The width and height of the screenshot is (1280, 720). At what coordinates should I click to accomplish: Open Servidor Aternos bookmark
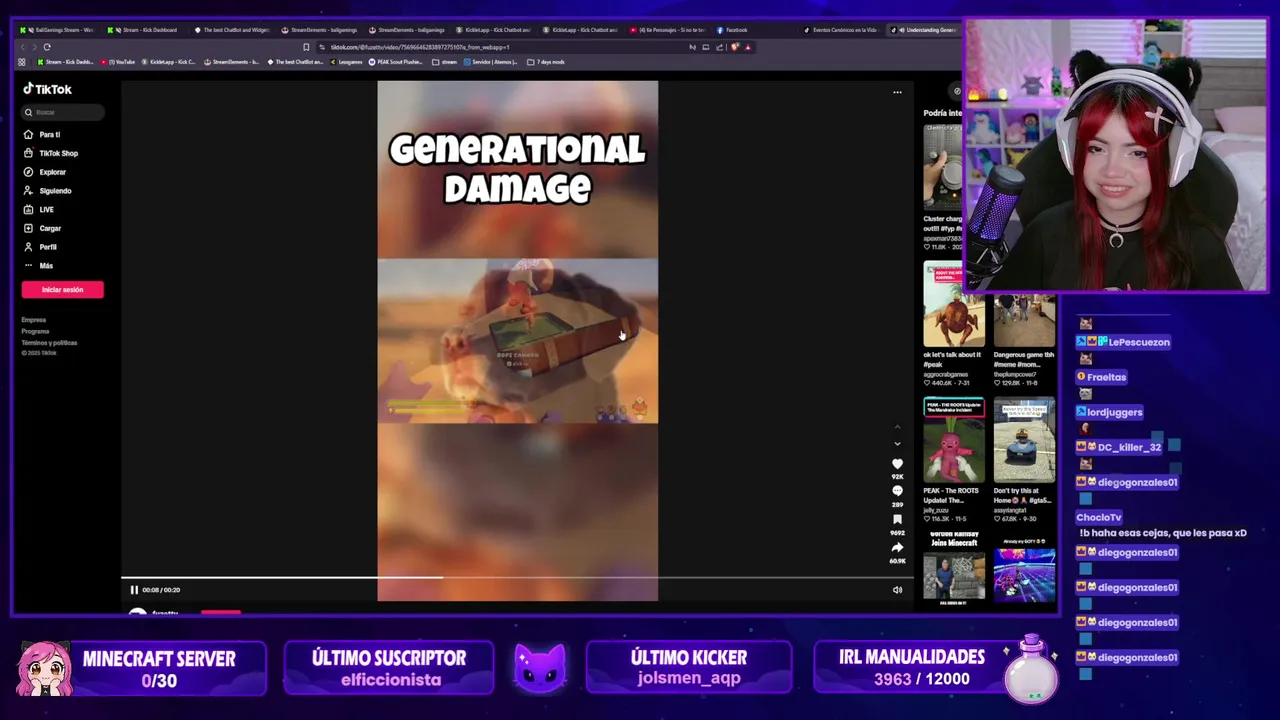493,62
